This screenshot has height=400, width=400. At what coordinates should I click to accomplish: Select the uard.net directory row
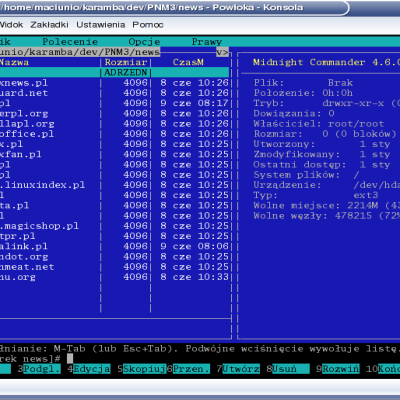point(115,93)
